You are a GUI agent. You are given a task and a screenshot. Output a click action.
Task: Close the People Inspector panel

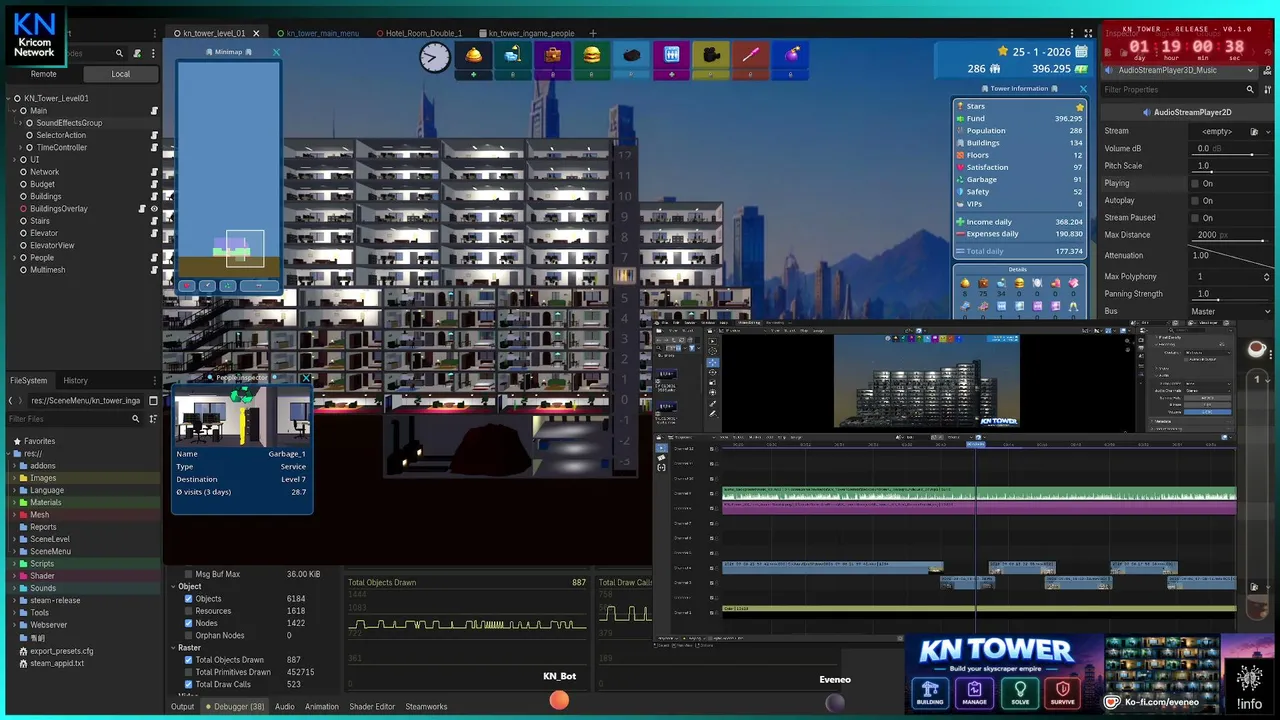point(305,378)
